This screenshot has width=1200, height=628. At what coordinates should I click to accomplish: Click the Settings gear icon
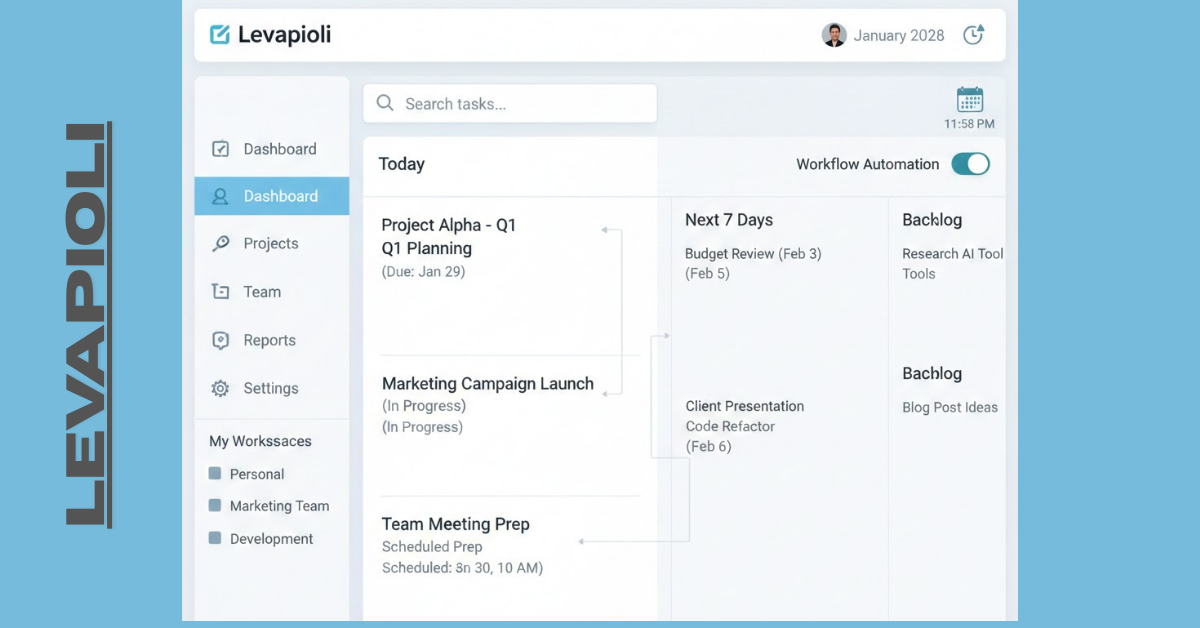click(221, 388)
